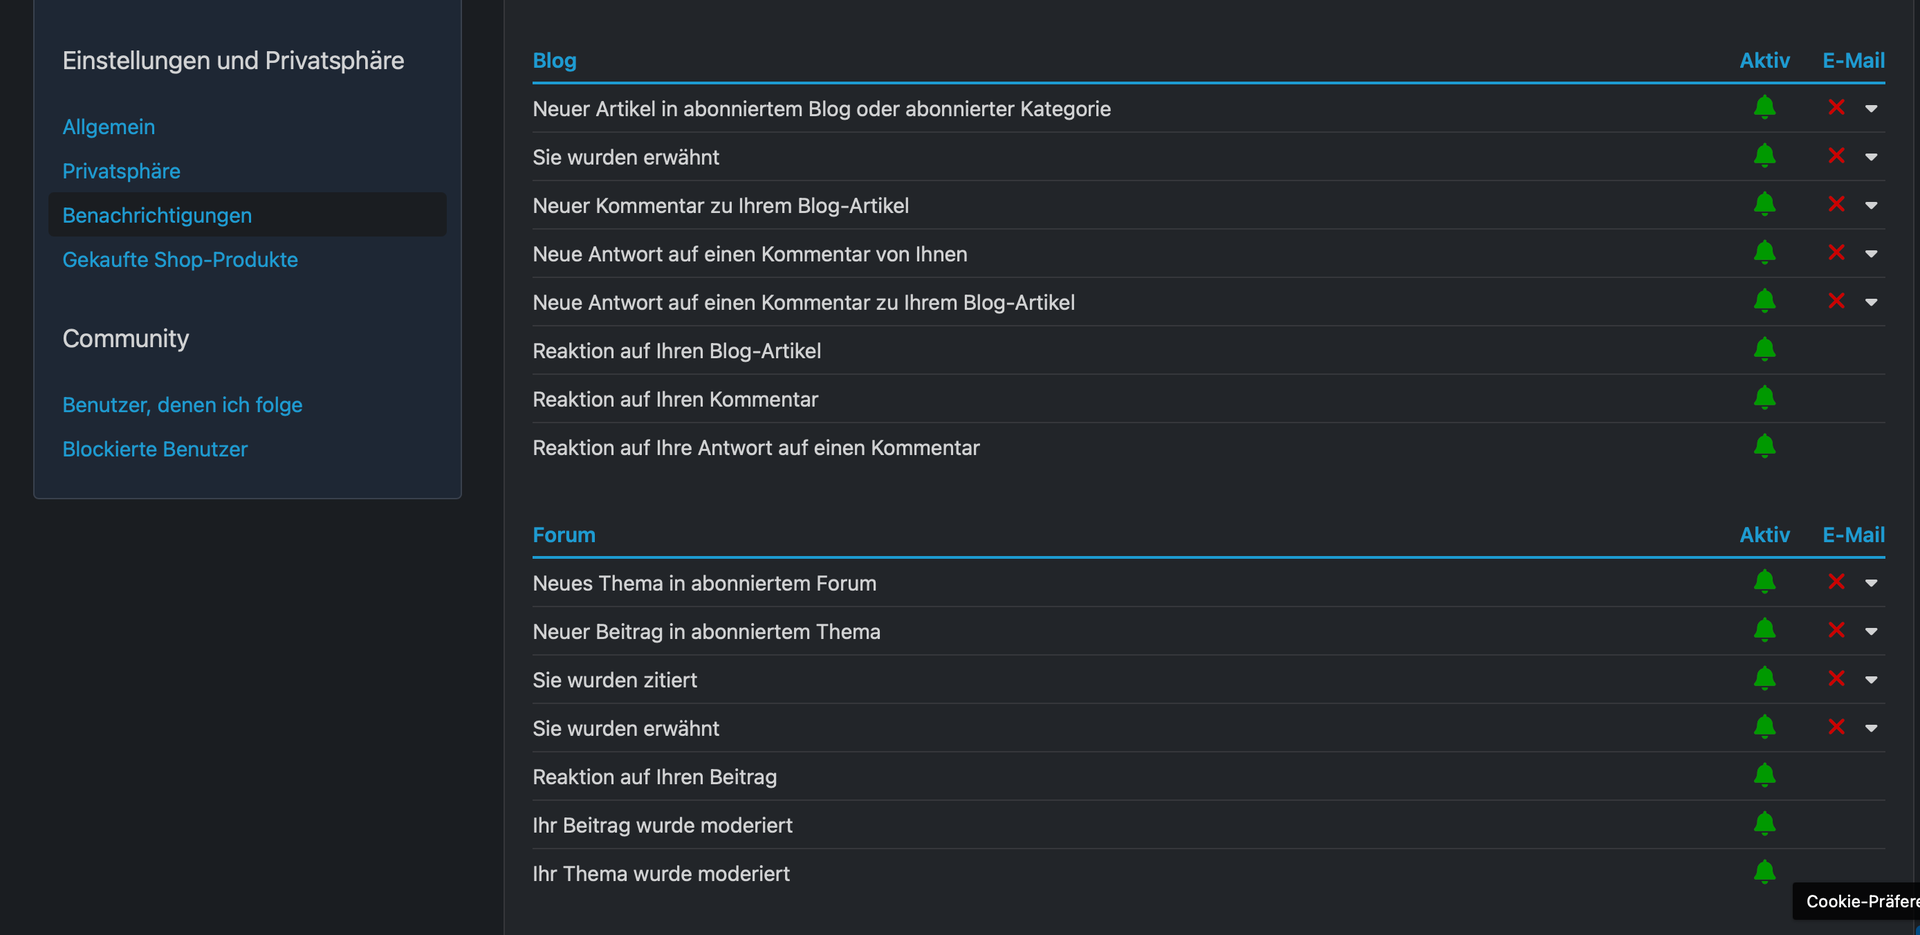The height and width of the screenshot is (935, 1920).
Task: Toggle email X for 'Neuer Beitrag in abonniertem Thema'
Action: (x=1836, y=630)
